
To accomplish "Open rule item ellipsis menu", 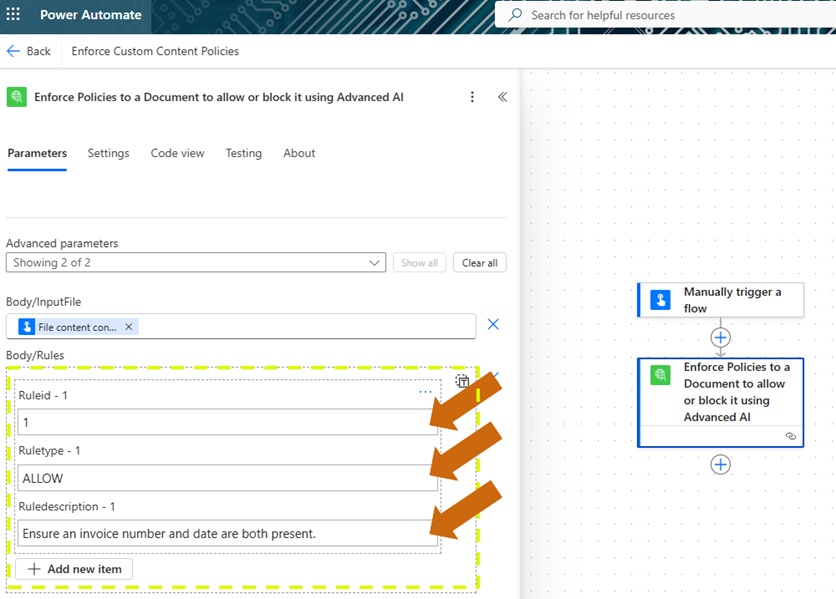I will (425, 393).
